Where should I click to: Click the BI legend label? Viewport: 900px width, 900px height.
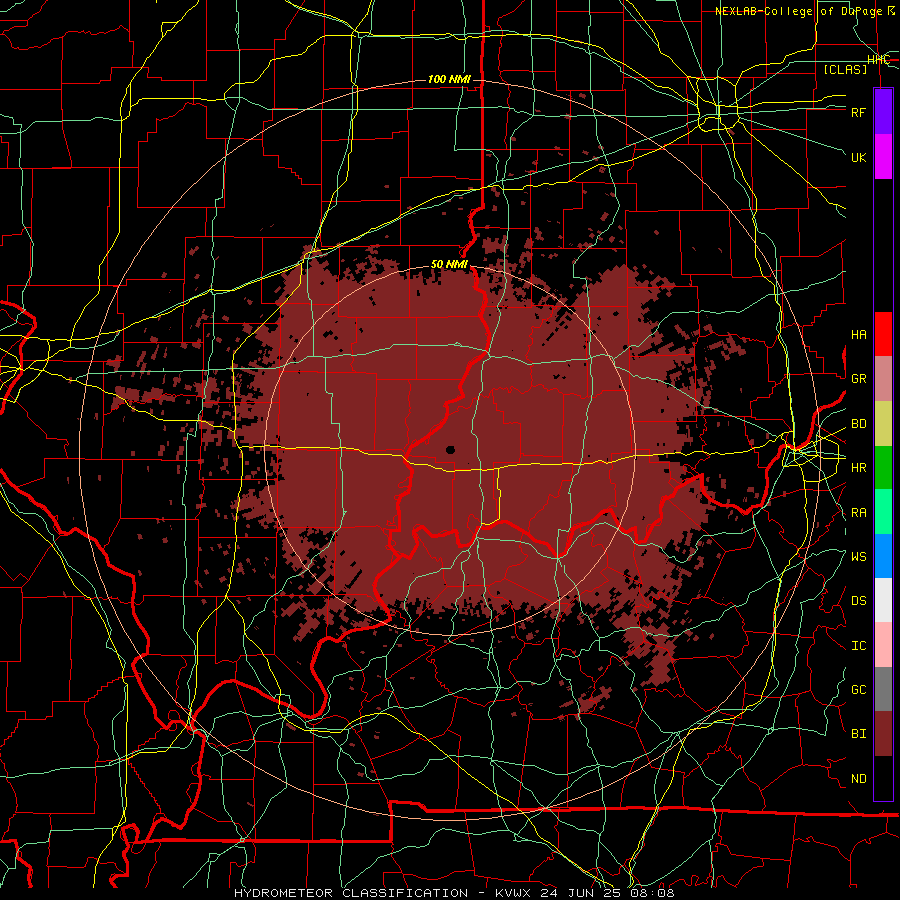pyautogui.click(x=859, y=734)
